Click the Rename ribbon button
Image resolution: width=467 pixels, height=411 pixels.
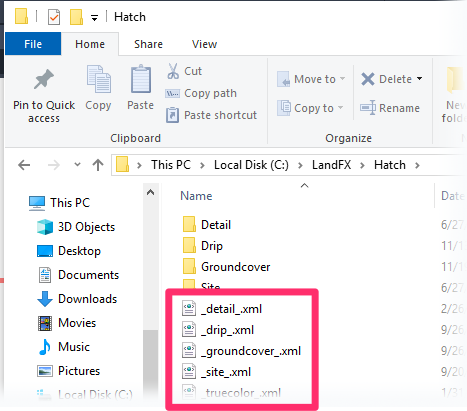click(x=390, y=108)
